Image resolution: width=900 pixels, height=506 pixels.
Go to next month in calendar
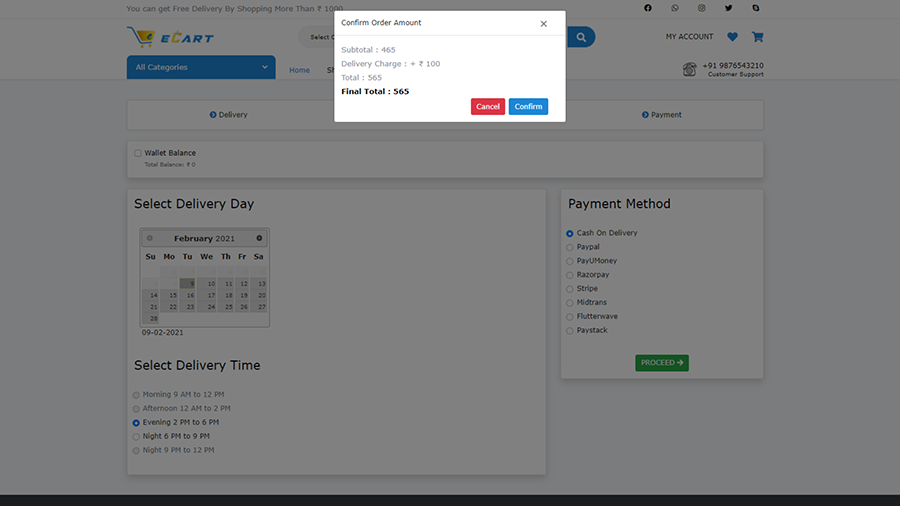(x=259, y=238)
